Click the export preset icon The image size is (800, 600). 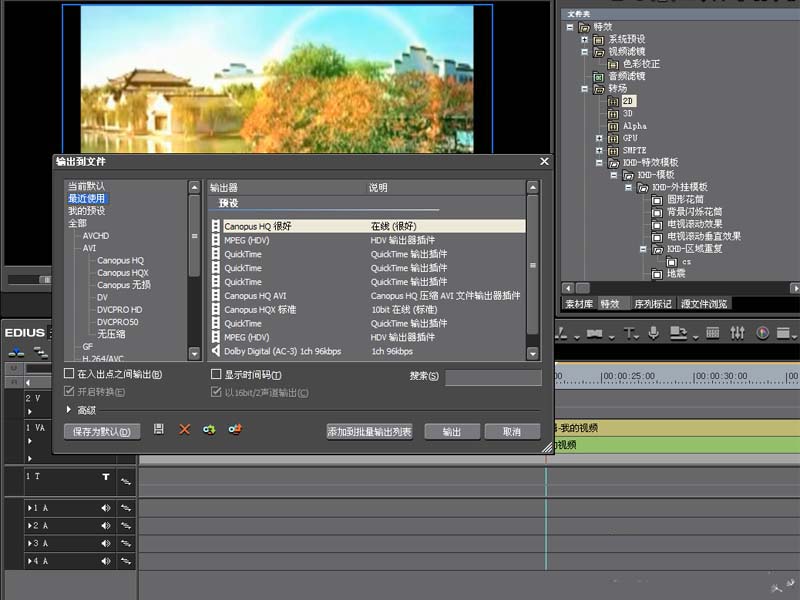click(x=235, y=430)
